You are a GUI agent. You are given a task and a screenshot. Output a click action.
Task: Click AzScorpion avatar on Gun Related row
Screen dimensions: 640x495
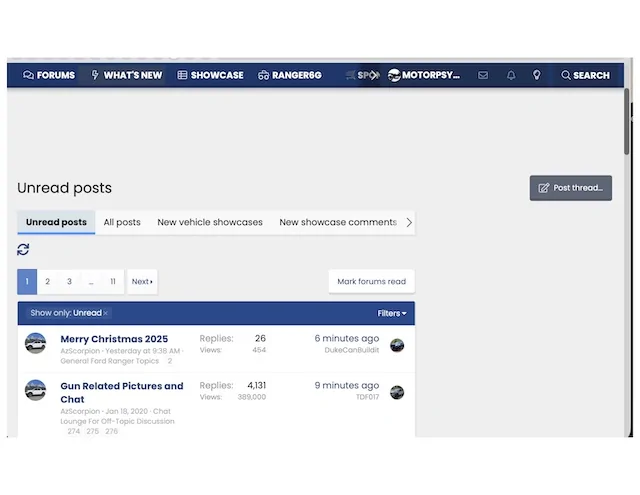[x=36, y=390]
